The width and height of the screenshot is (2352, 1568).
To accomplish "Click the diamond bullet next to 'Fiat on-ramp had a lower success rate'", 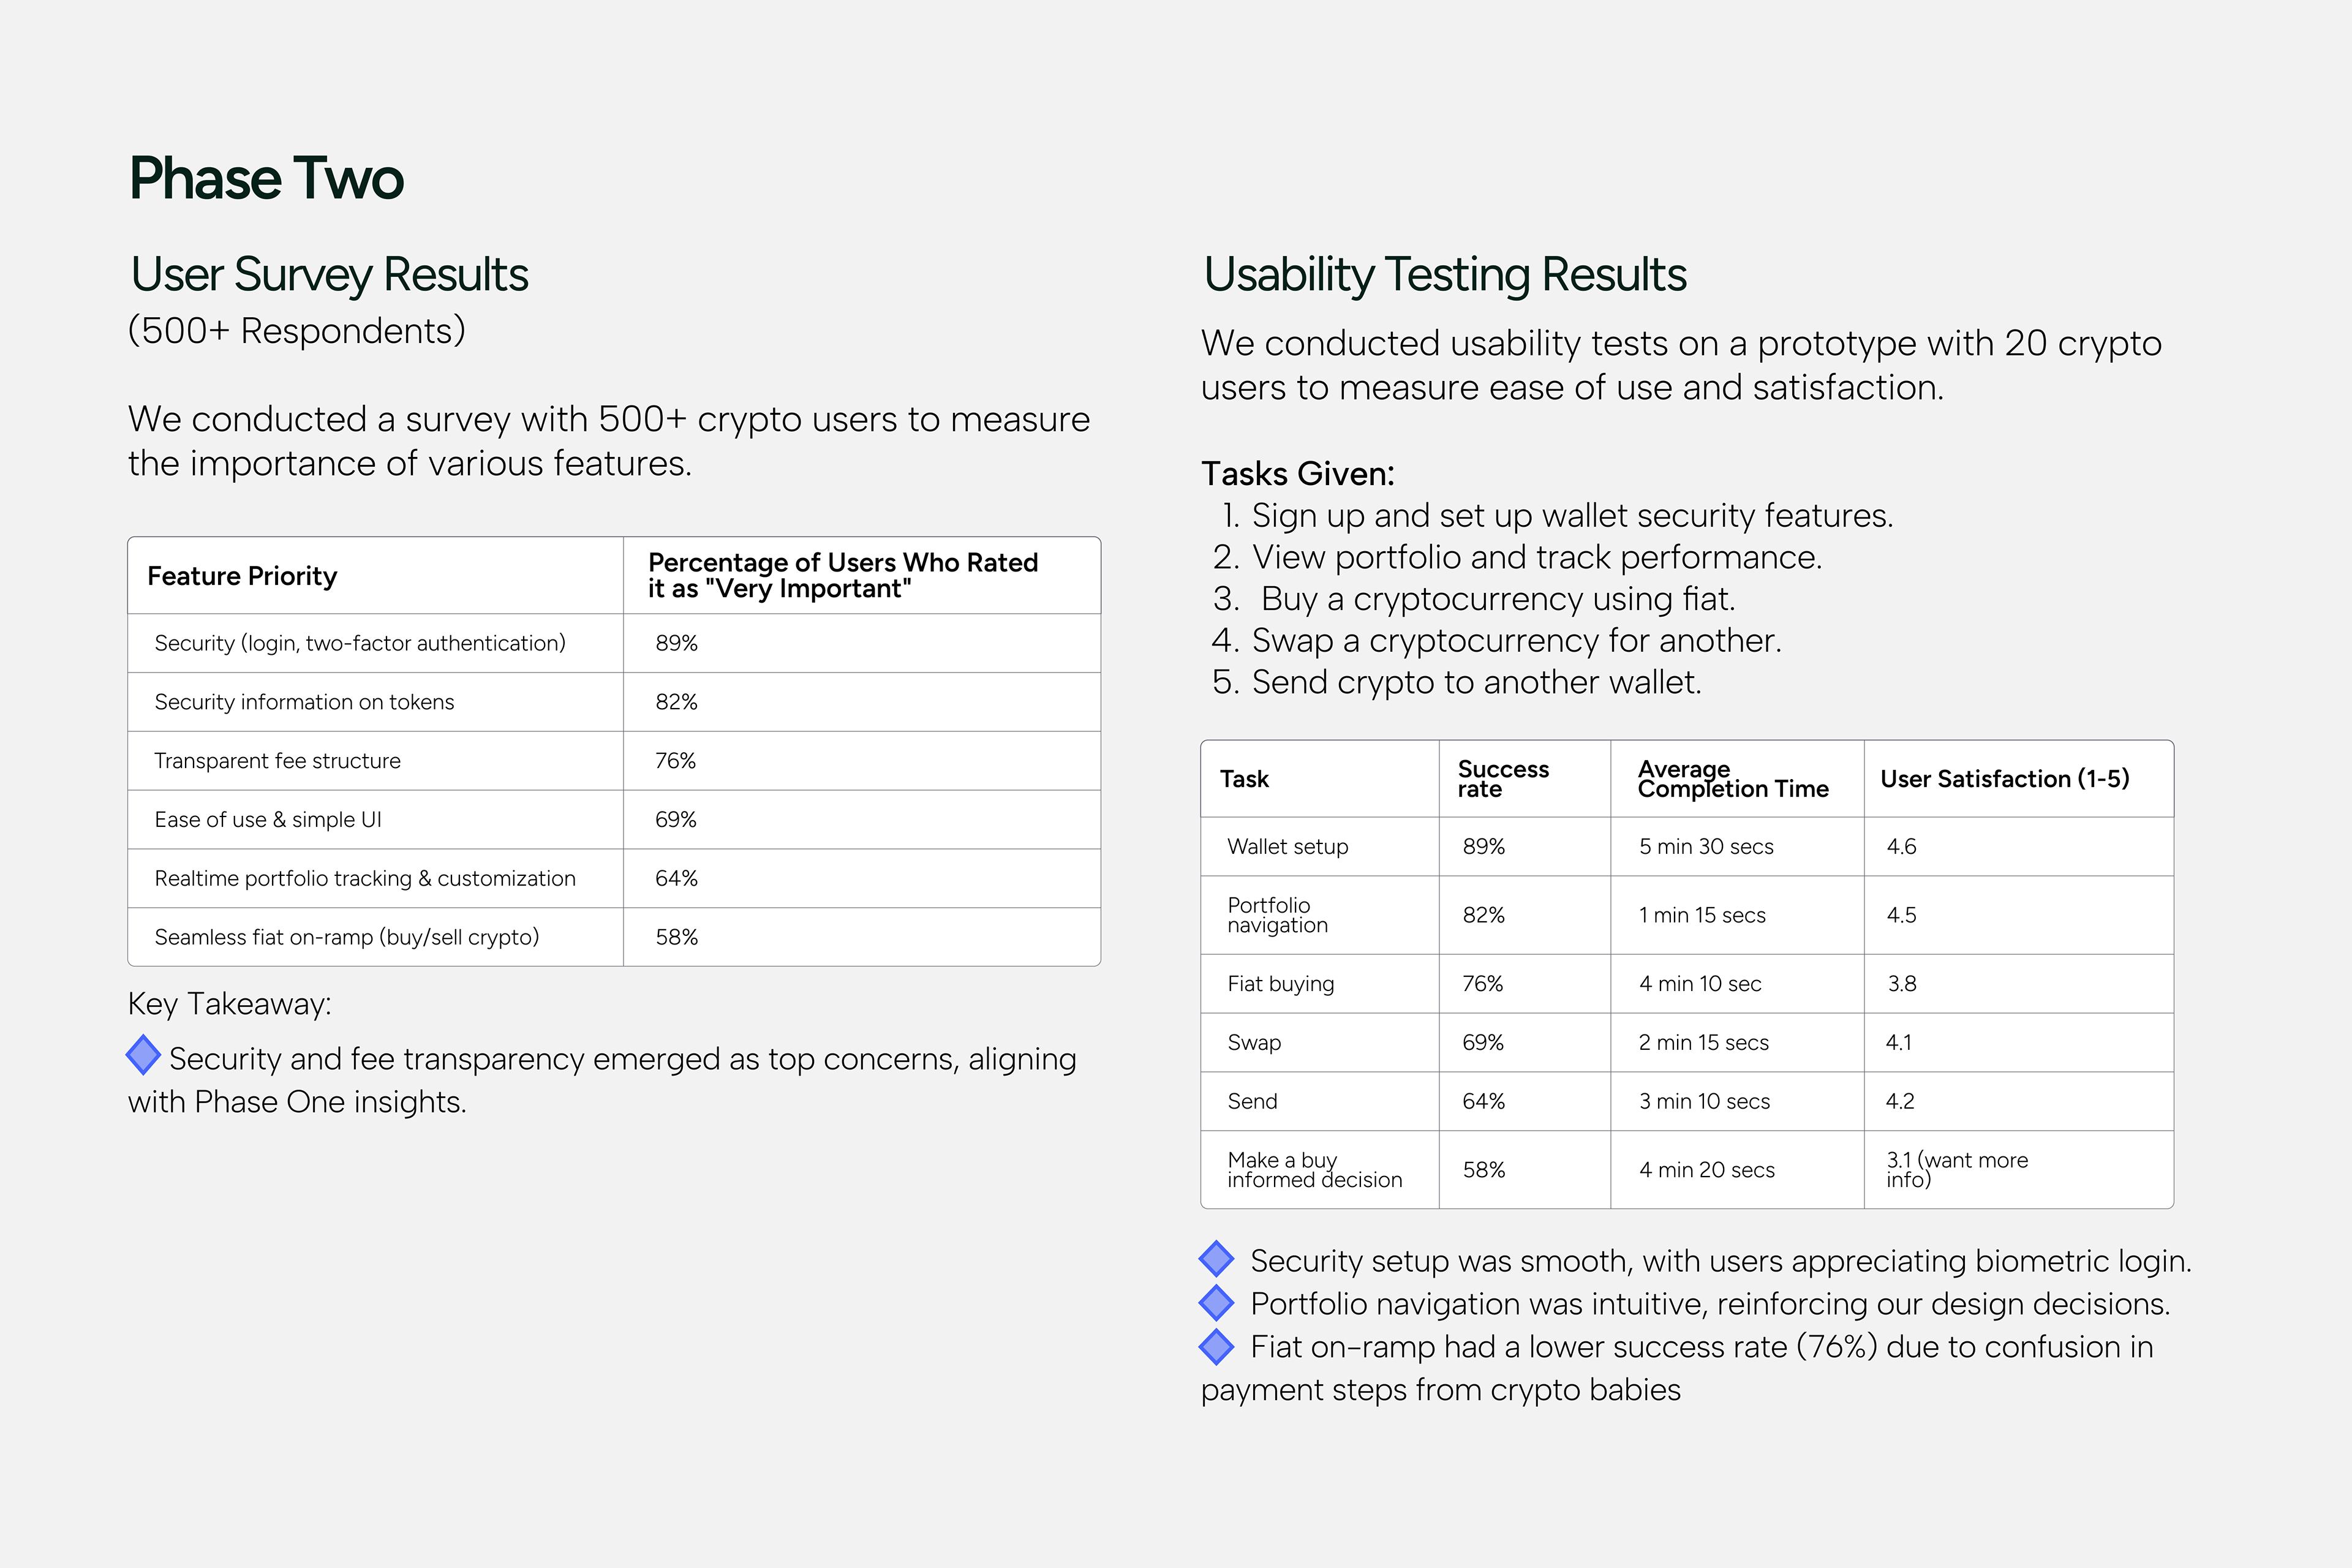I will click(1216, 1346).
